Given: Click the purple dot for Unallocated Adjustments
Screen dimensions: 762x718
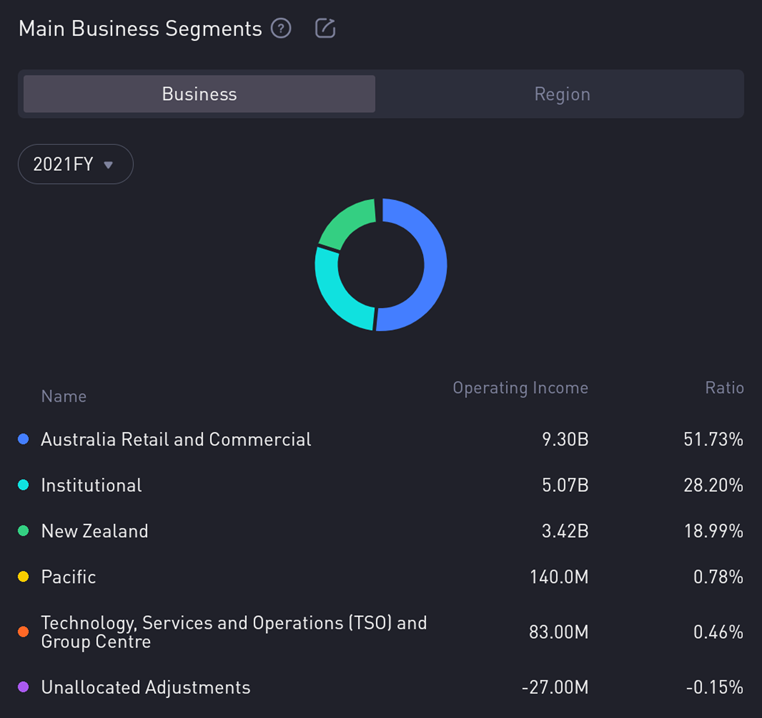Looking at the screenshot, I should (x=24, y=687).
